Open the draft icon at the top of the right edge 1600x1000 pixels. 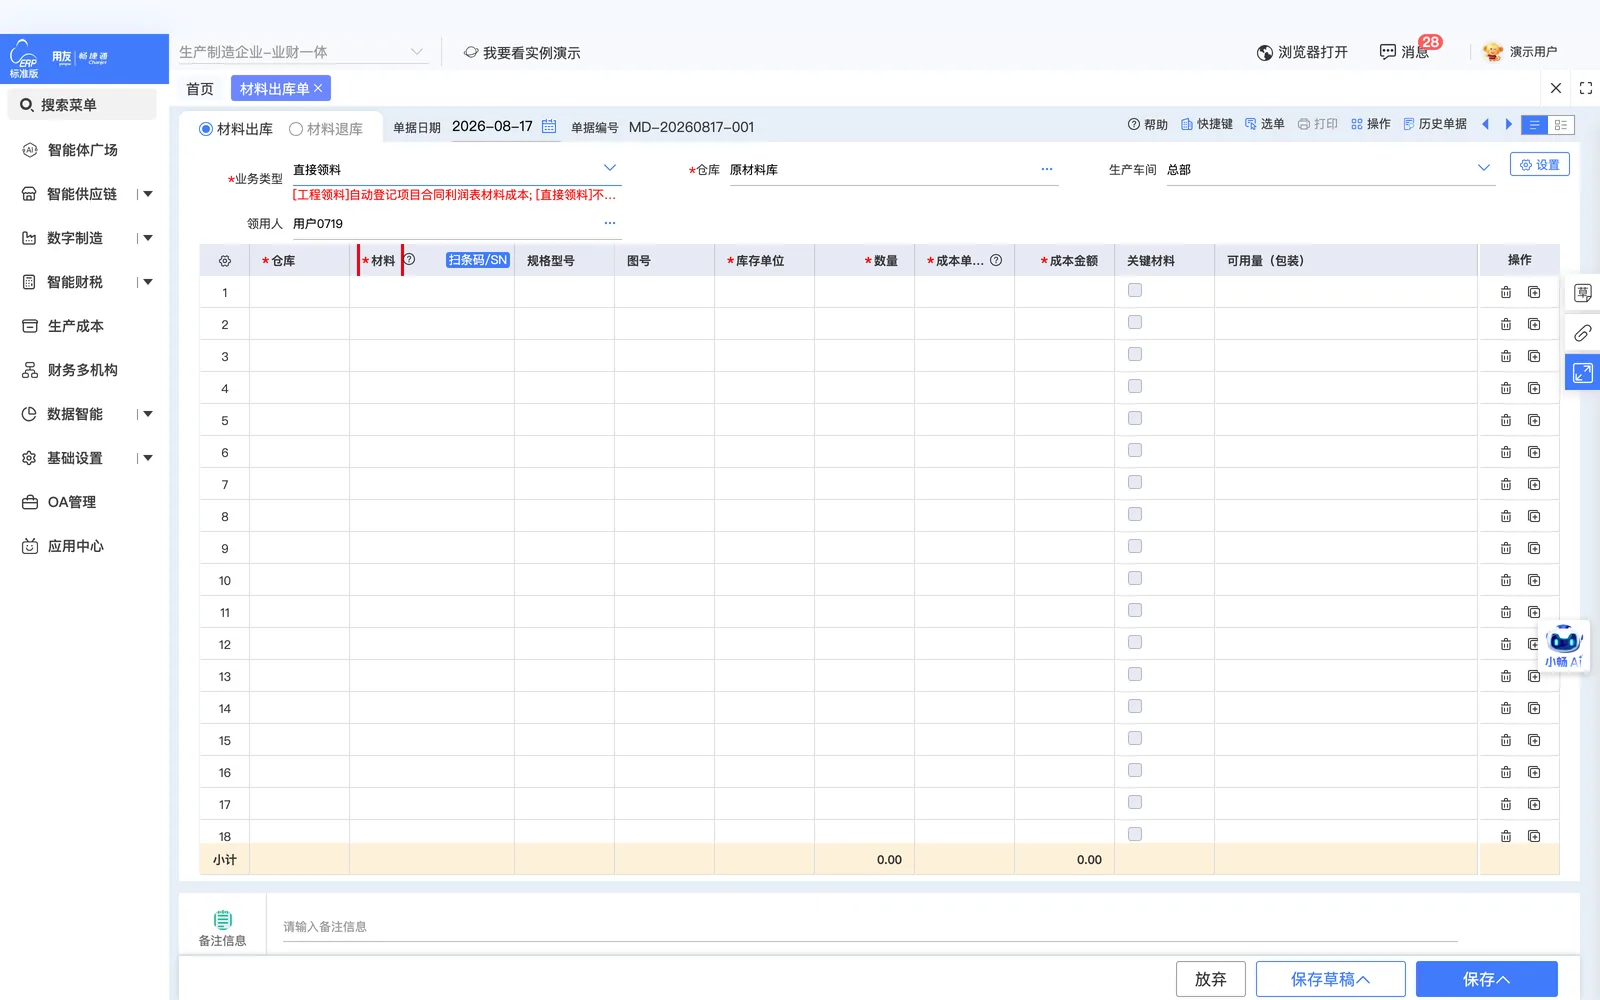coord(1582,293)
